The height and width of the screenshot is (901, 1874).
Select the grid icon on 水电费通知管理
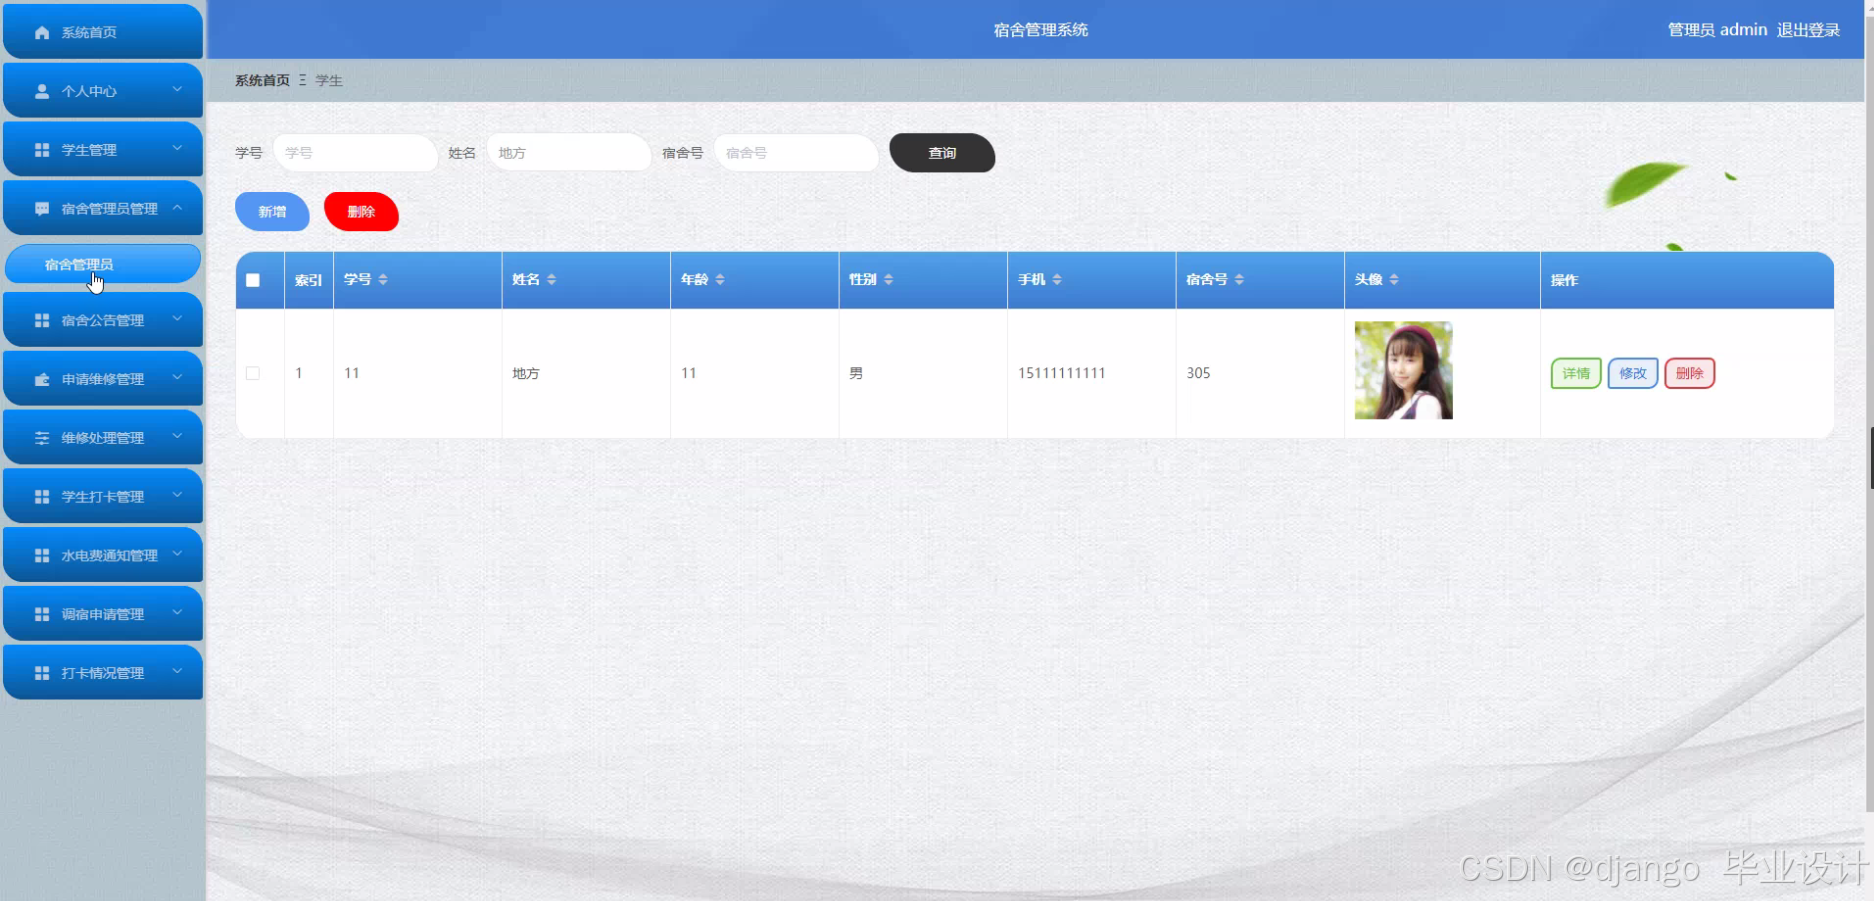[x=41, y=554]
